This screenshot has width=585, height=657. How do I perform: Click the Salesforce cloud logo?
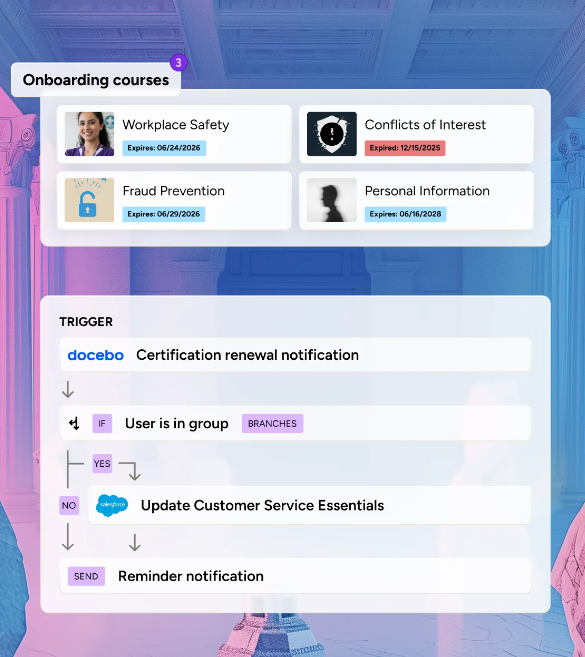[112, 505]
